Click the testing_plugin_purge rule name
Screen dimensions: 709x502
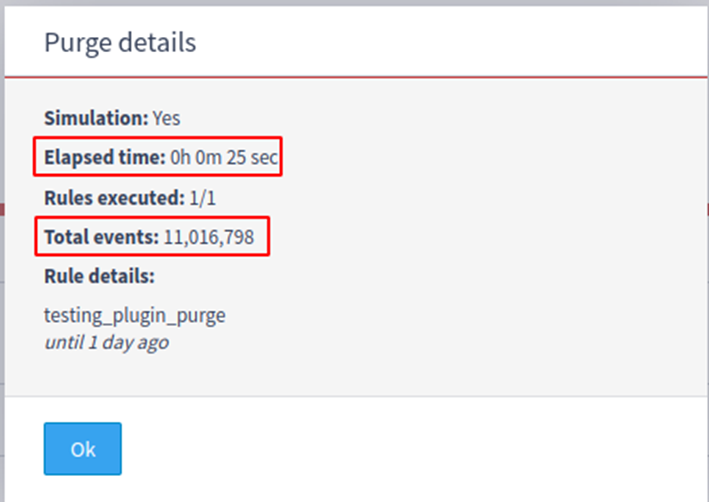[x=134, y=315]
